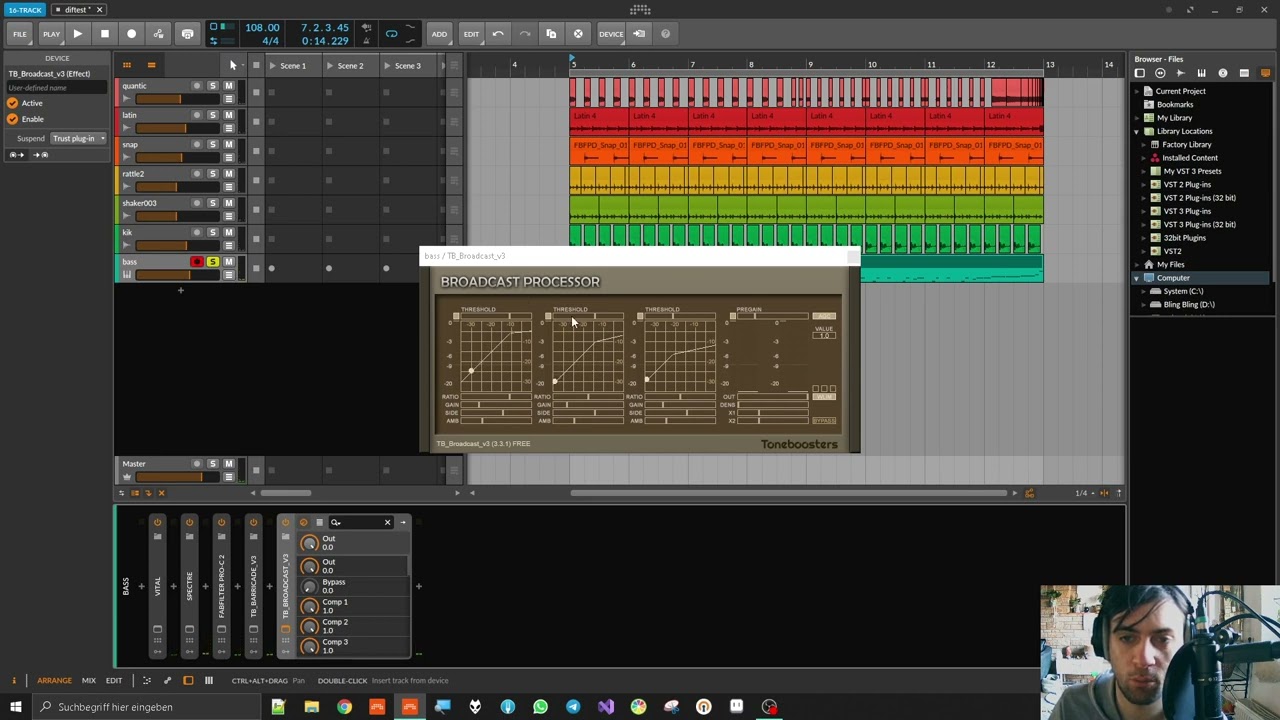This screenshot has width=1280, height=720.
Task: Clear device parameter search with X
Action: tap(387, 522)
